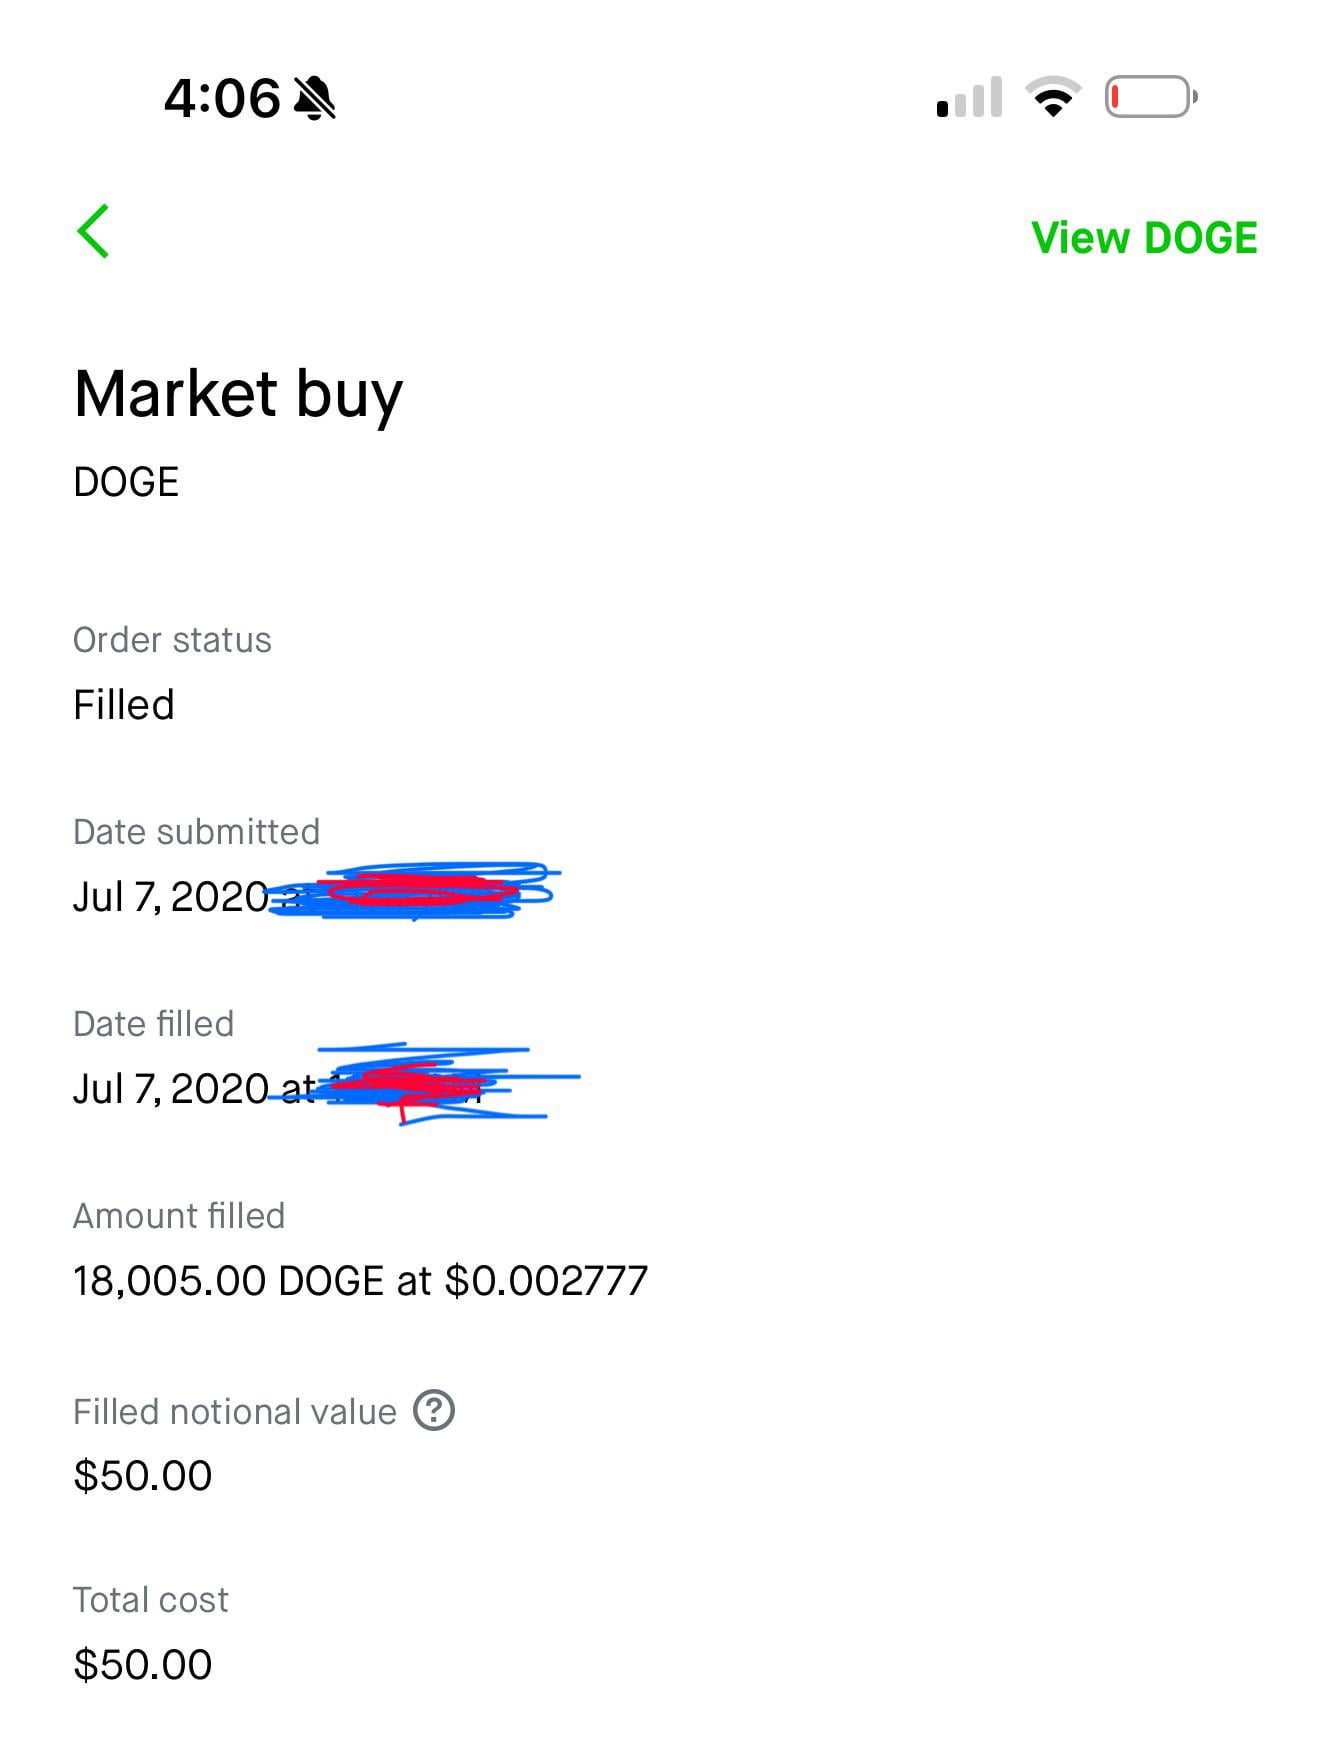The height and width of the screenshot is (1752, 1320).
Task: Tap the Date submitted Jul 7, 2020 value
Action: click(170, 897)
